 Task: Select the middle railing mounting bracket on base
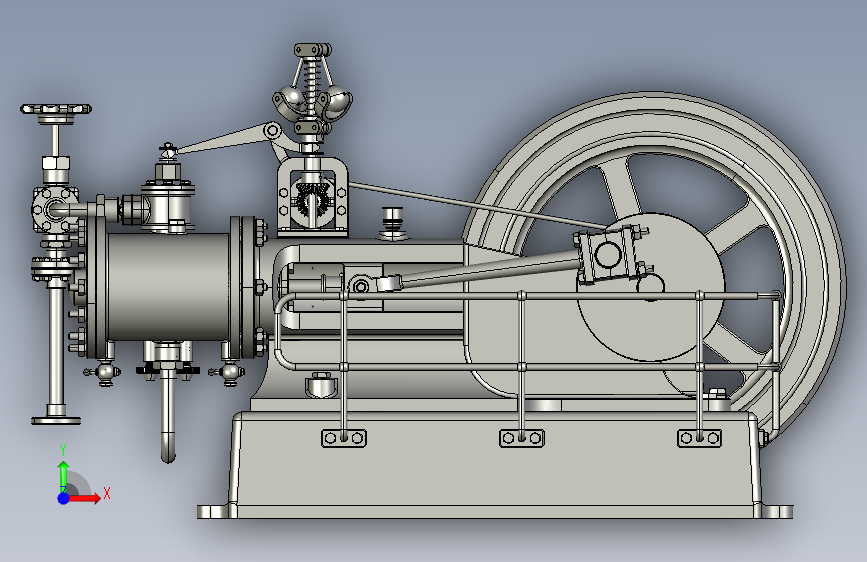pyautogui.click(x=522, y=438)
